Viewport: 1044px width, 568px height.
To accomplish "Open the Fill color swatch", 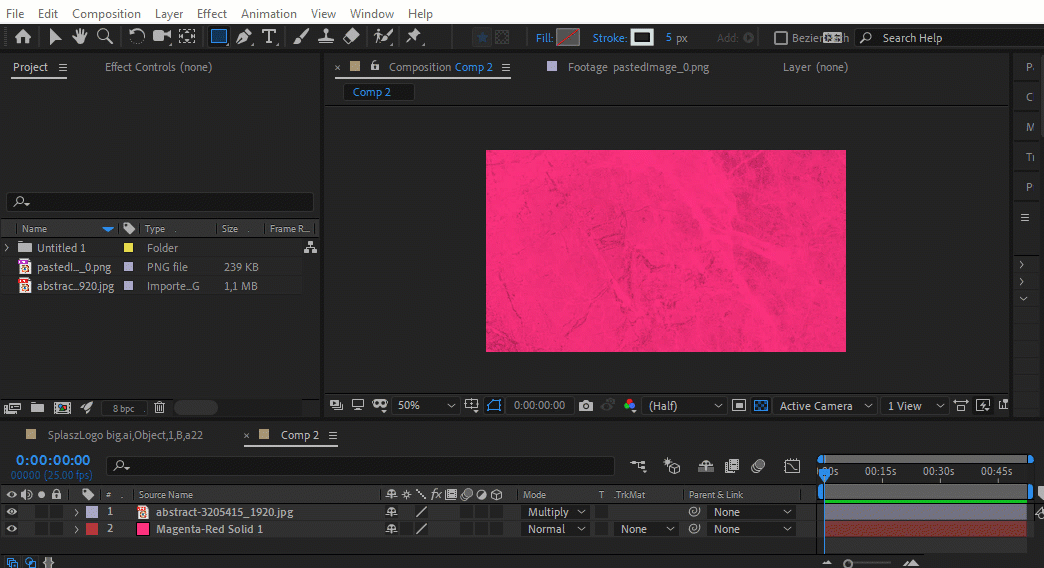I will 568,37.
